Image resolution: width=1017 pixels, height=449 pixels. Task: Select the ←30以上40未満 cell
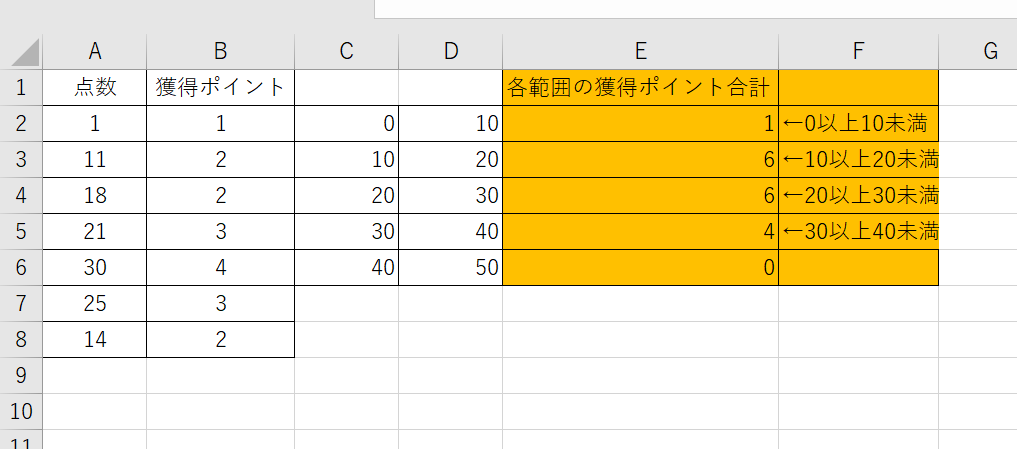tap(858, 232)
